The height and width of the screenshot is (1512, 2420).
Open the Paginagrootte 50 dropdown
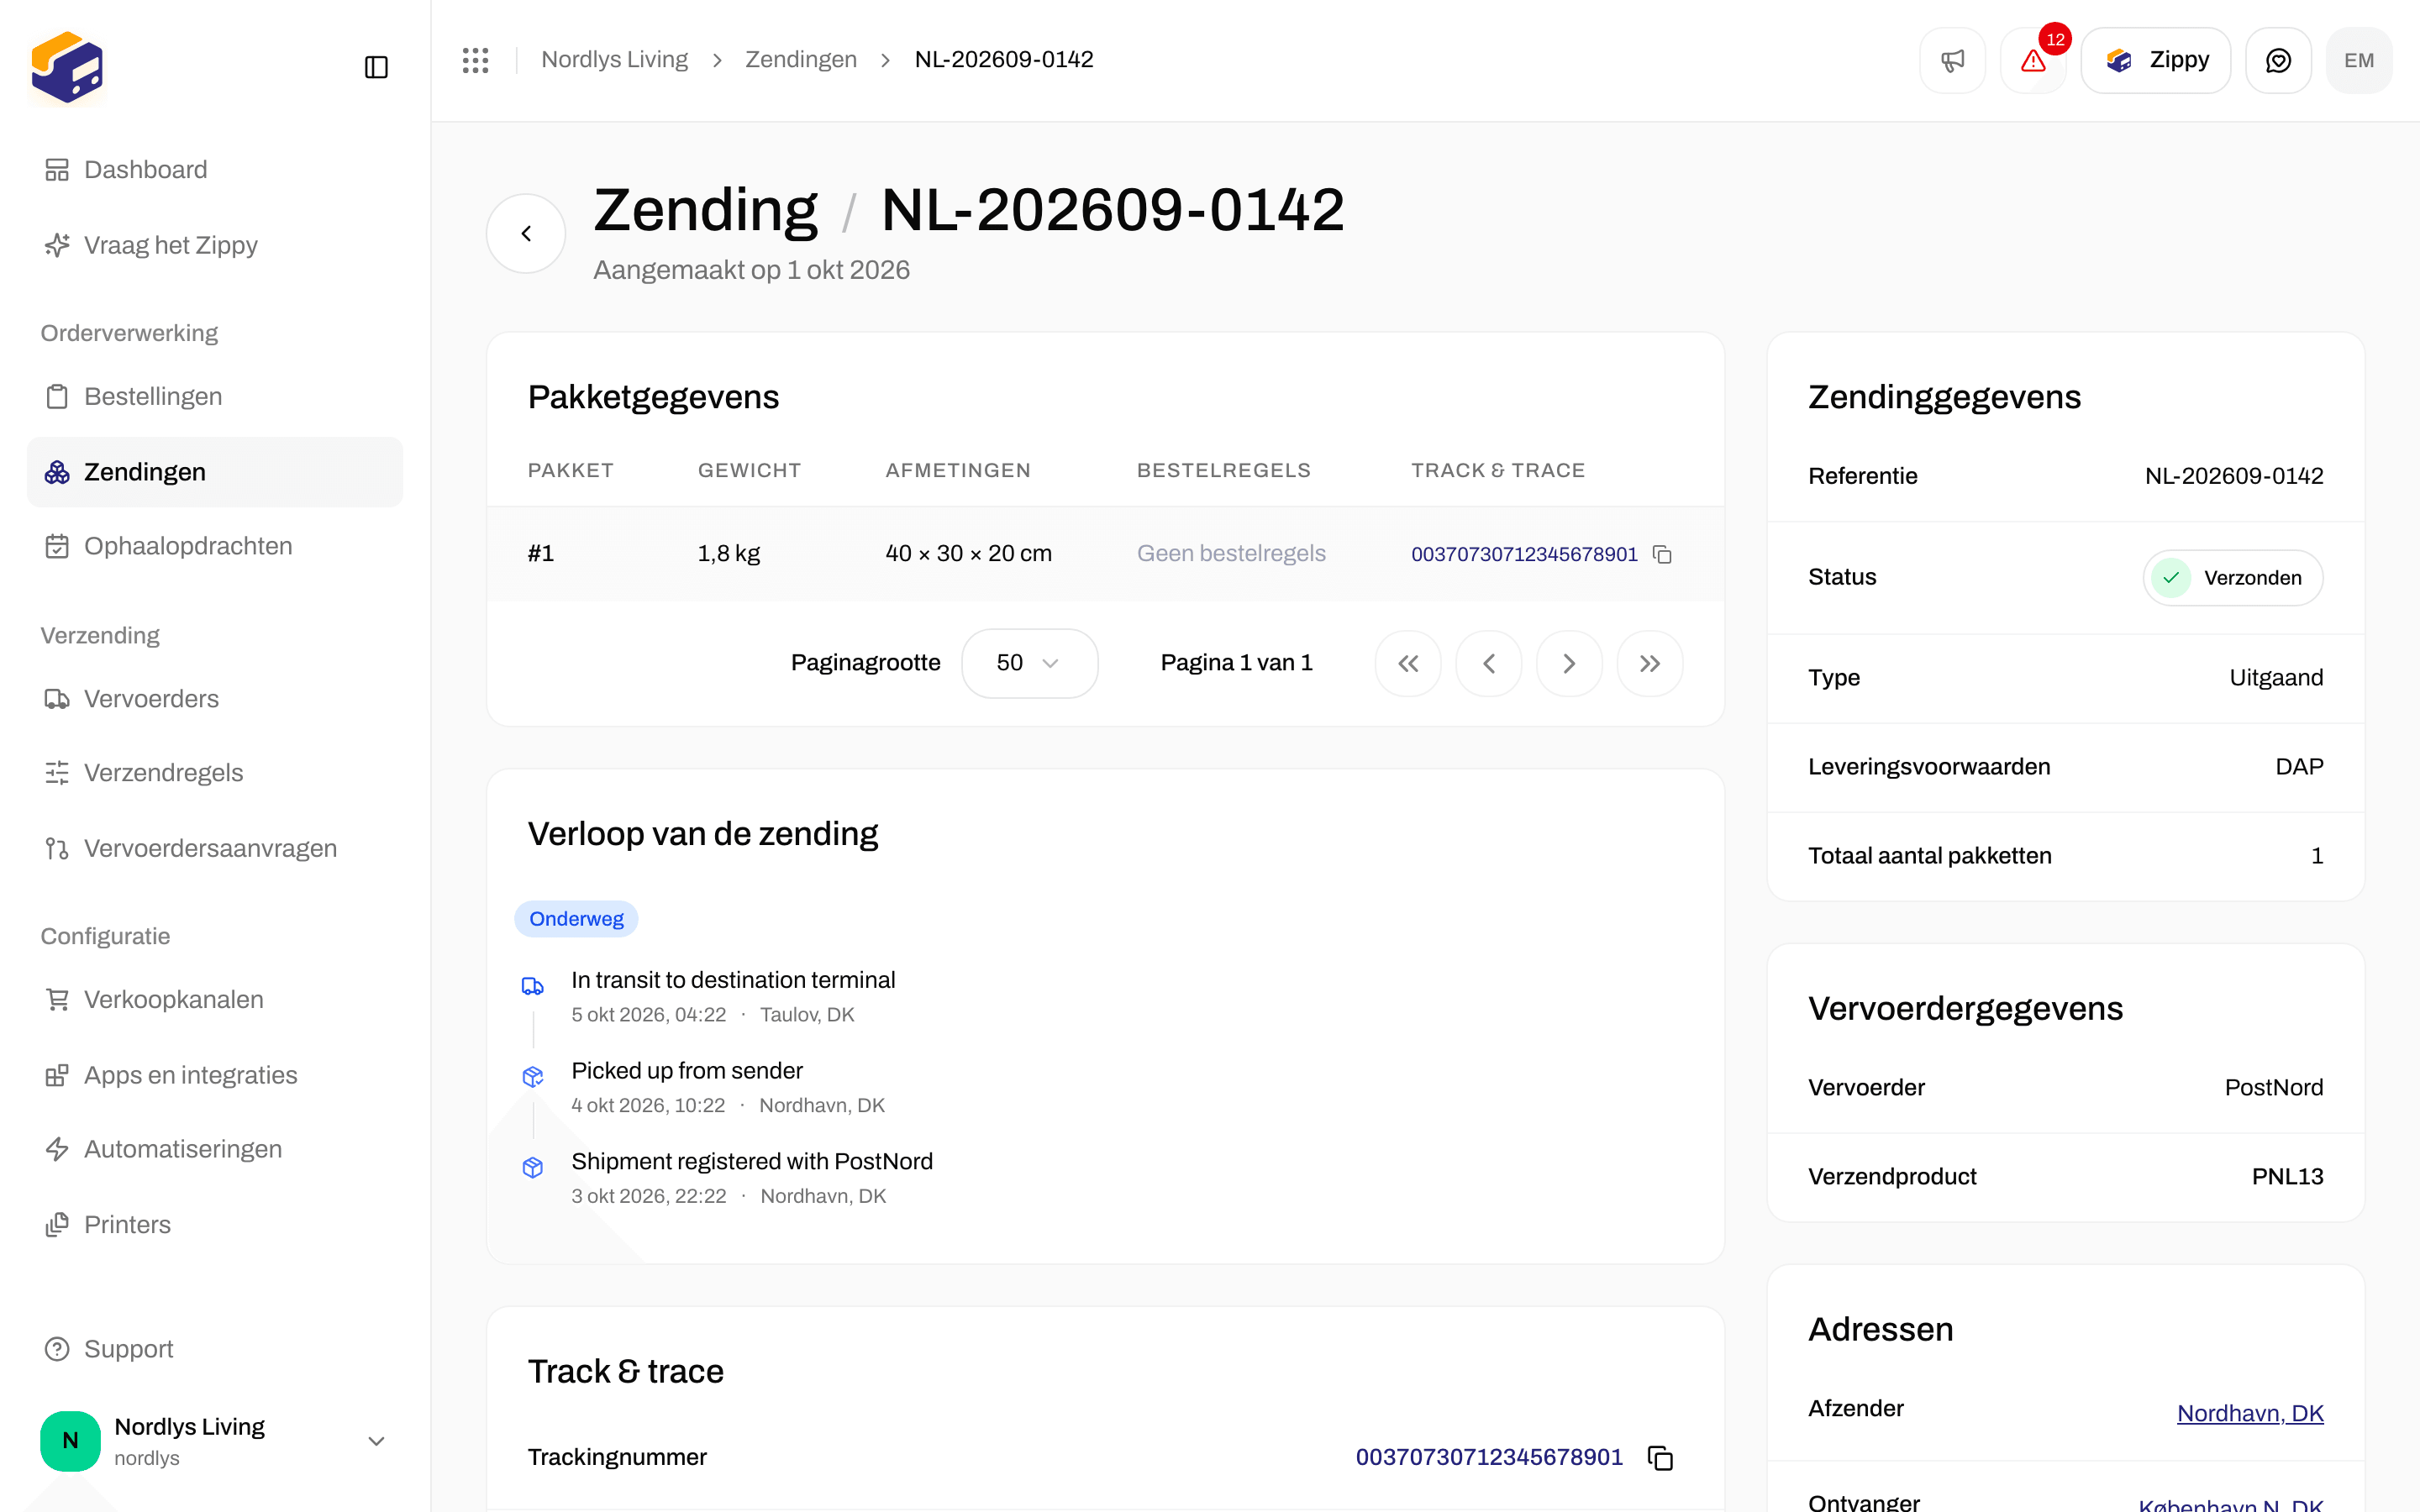tap(1029, 663)
